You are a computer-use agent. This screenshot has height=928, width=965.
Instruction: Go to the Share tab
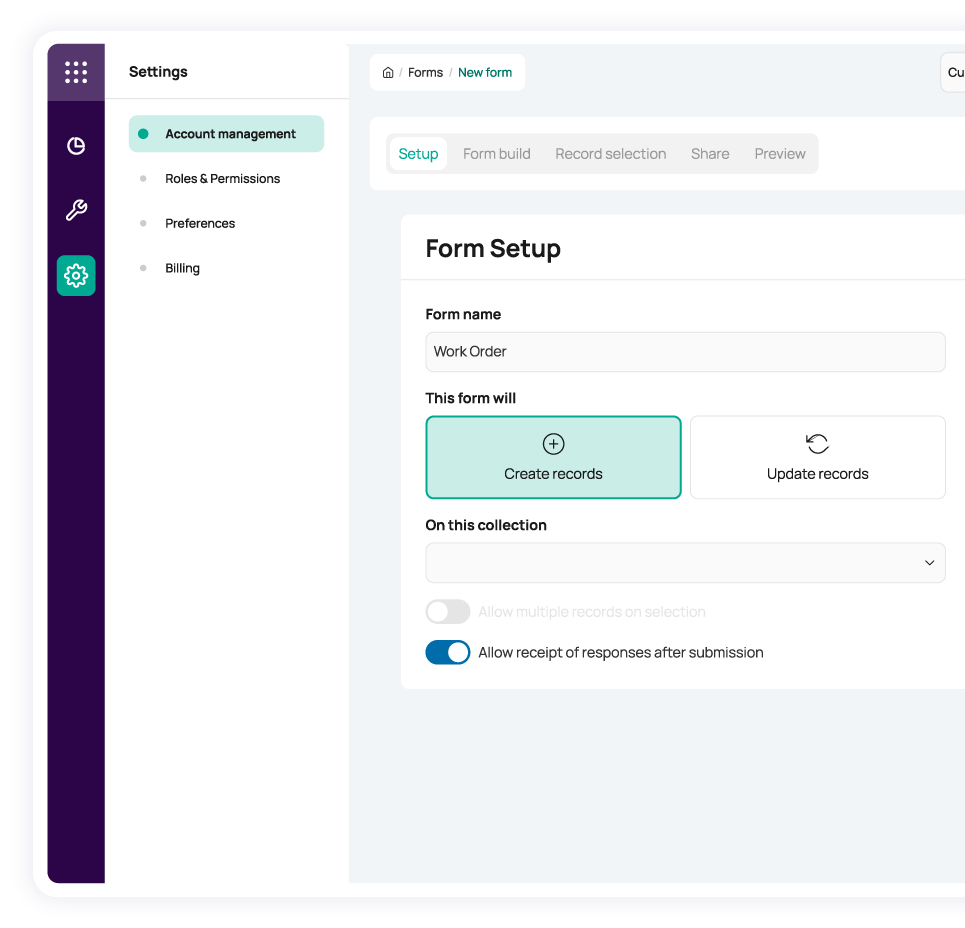point(709,154)
